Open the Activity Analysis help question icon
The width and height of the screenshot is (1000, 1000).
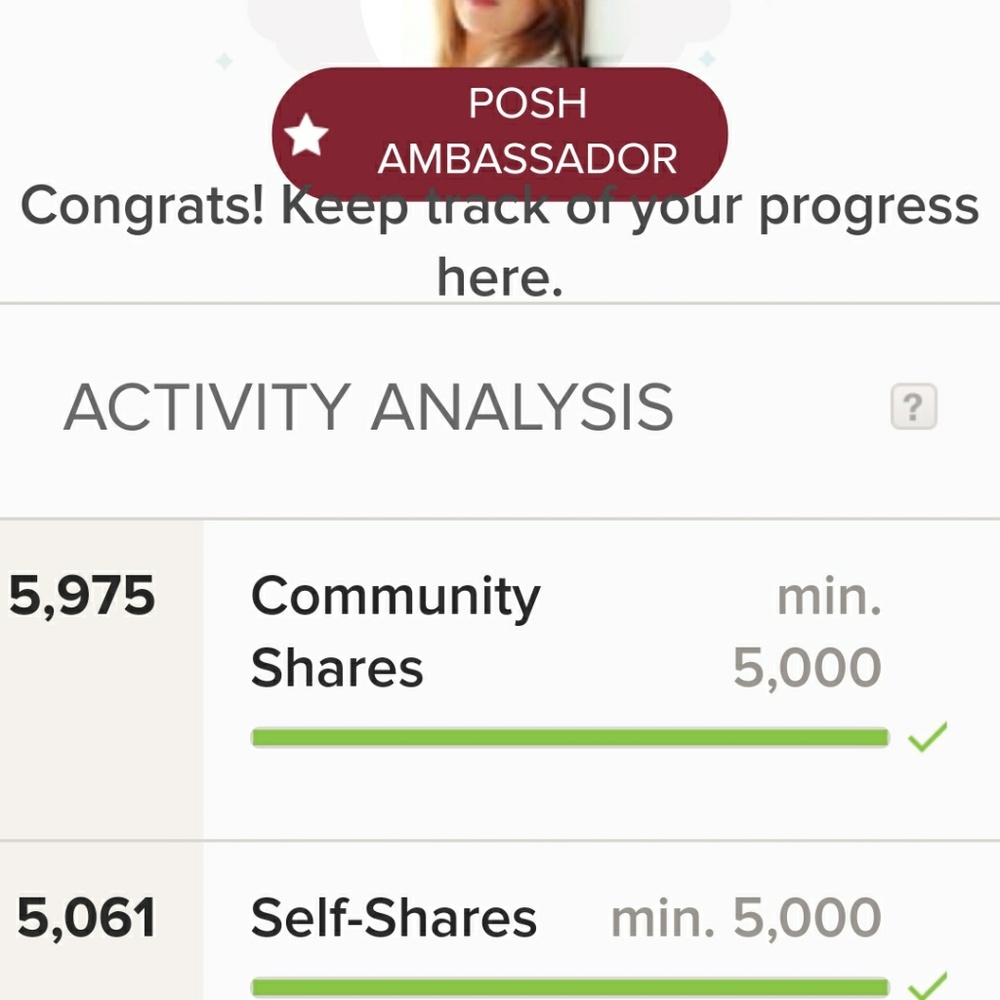[913, 406]
